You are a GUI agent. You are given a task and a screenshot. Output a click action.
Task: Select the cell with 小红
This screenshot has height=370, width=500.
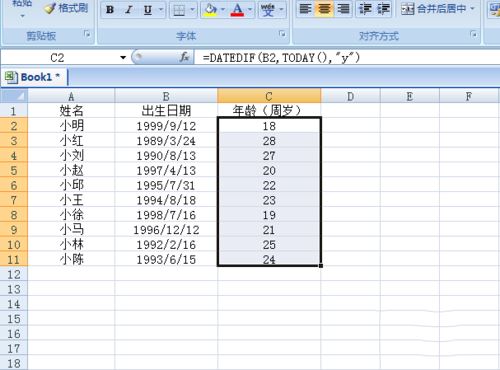point(71,140)
